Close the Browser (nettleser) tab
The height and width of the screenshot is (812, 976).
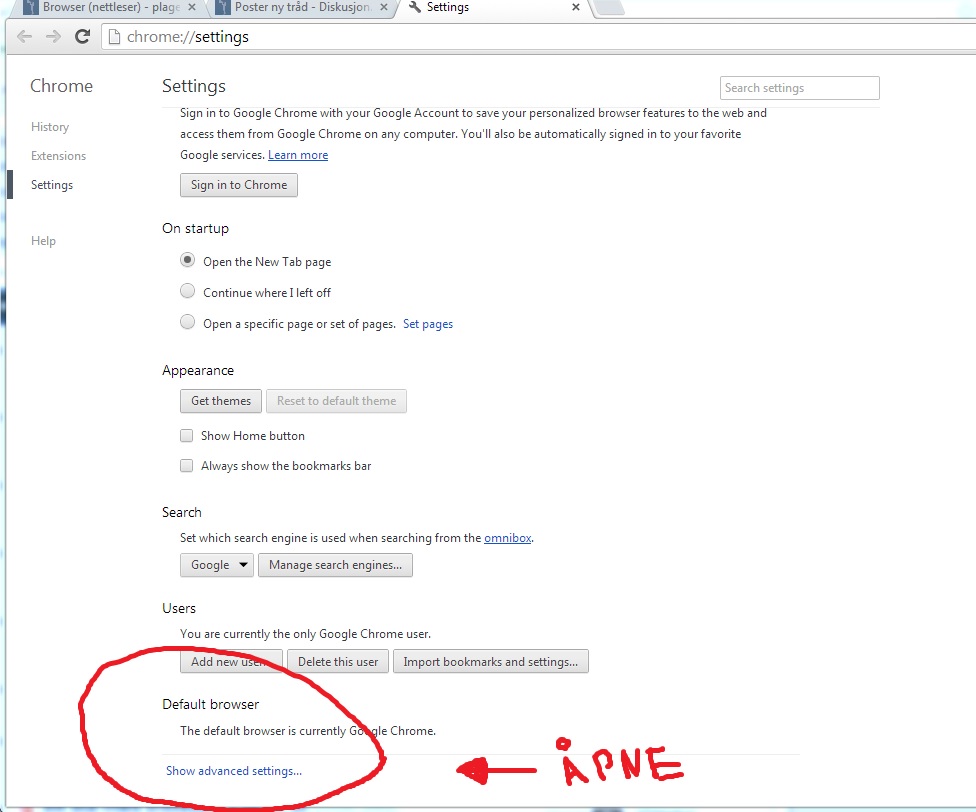click(x=192, y=7)
